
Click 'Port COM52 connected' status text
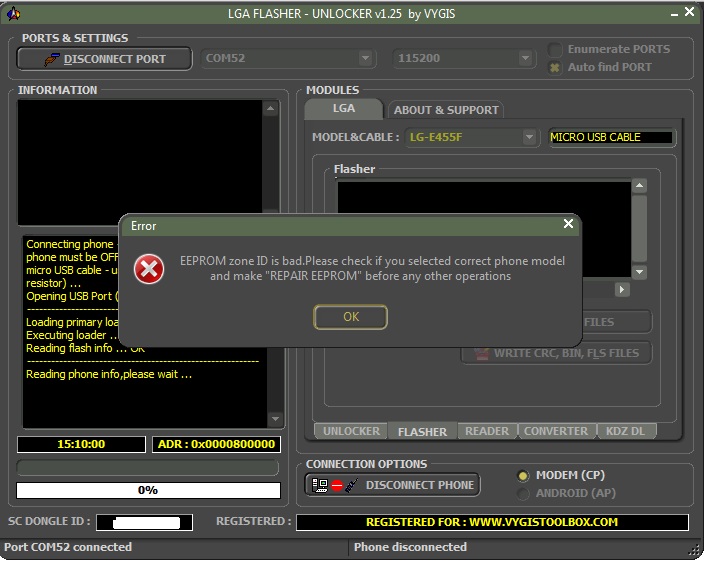coord(68,547)
